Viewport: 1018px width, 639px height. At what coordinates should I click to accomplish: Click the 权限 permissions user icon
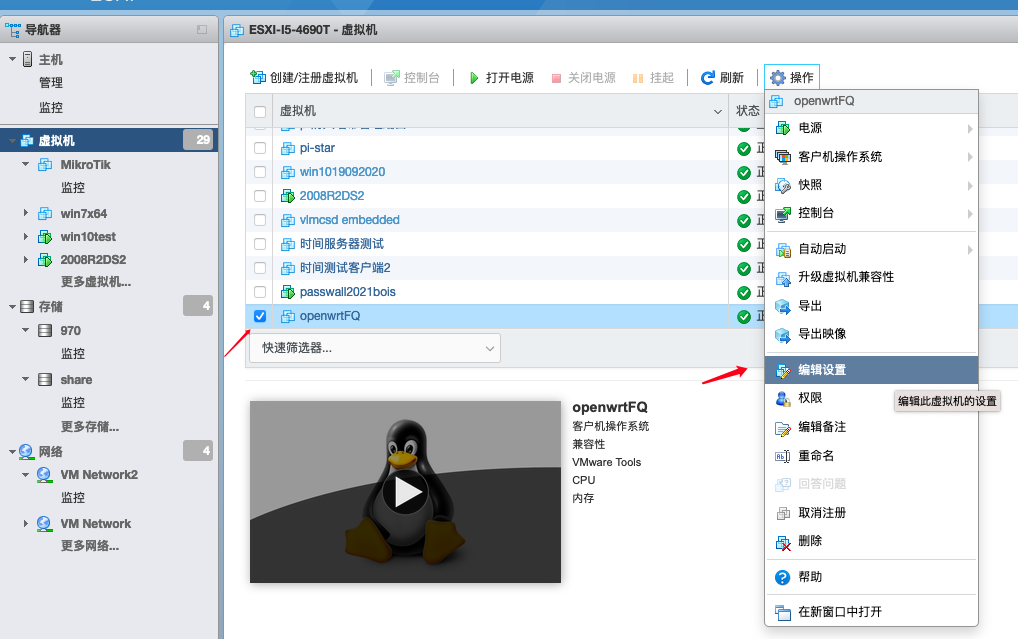coord(783,399)
